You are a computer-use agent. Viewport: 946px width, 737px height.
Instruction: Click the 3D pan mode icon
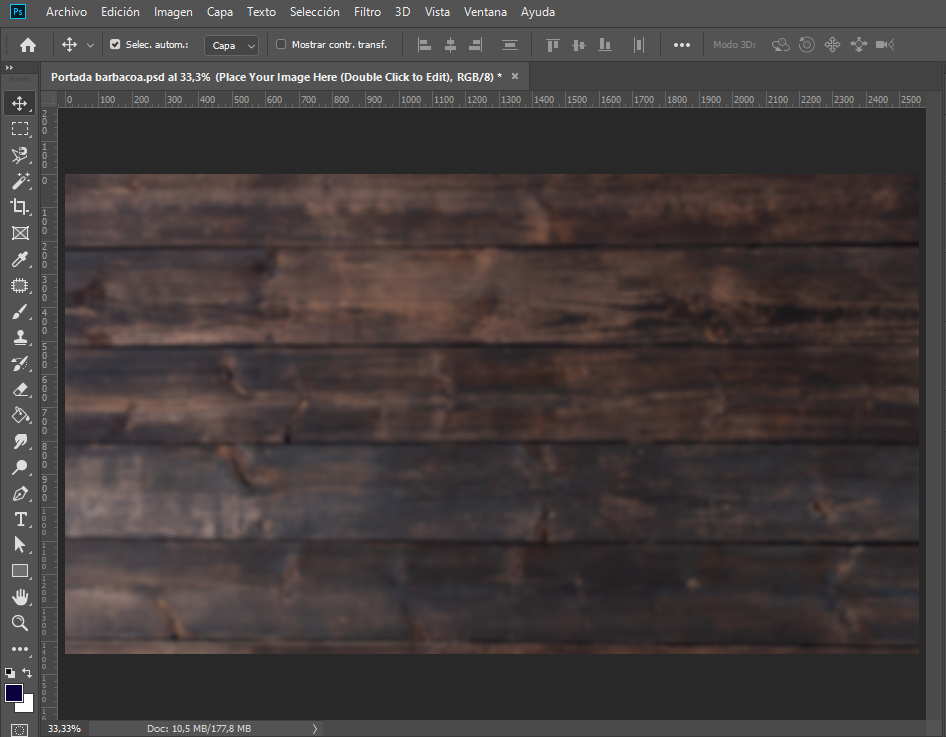click(832, 45)
